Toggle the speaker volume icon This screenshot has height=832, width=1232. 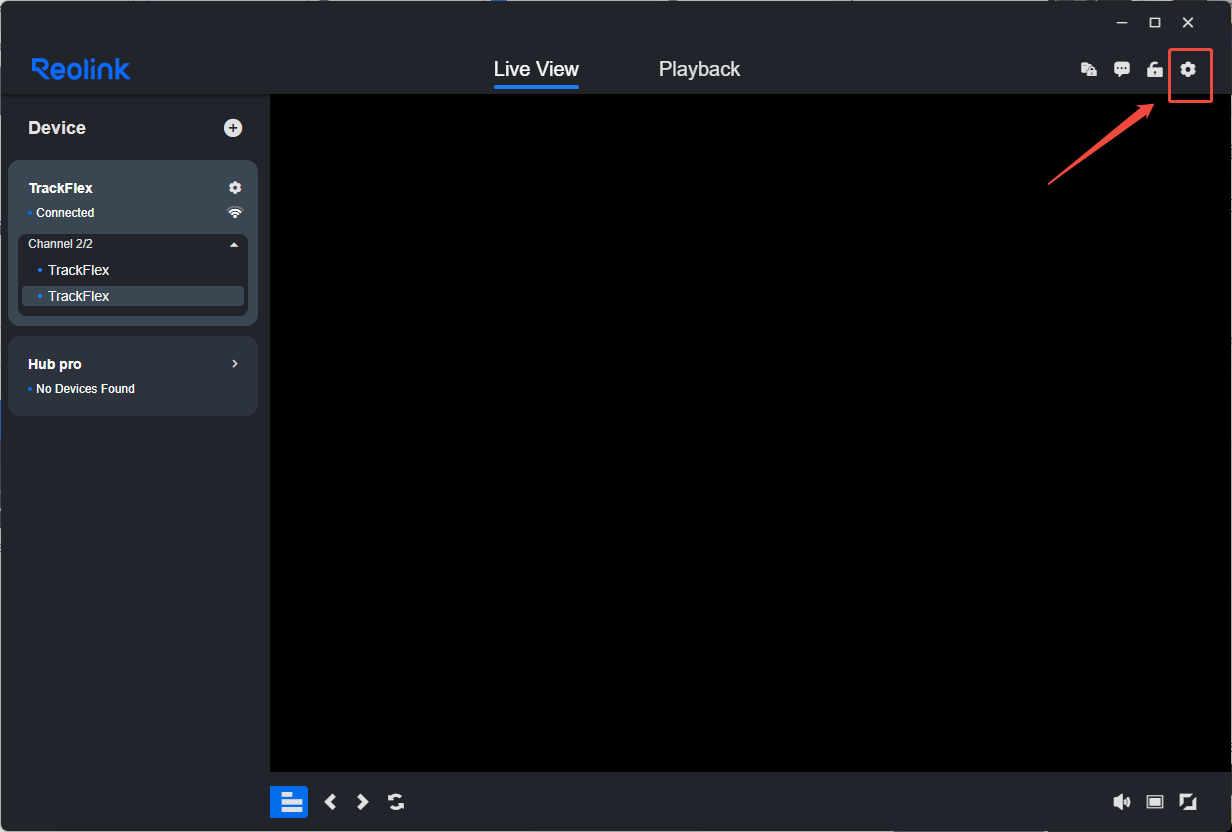pyautogui.click(x=1122, y=802)
